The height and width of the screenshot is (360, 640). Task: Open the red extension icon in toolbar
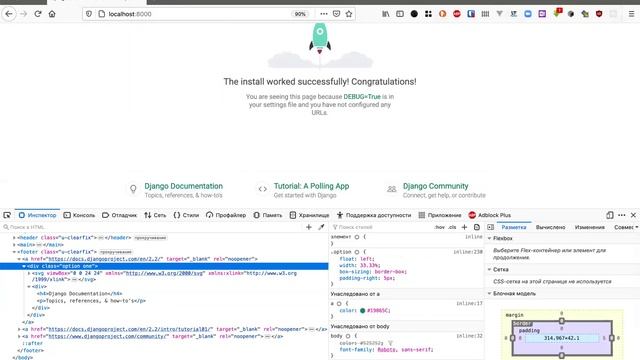457,14
